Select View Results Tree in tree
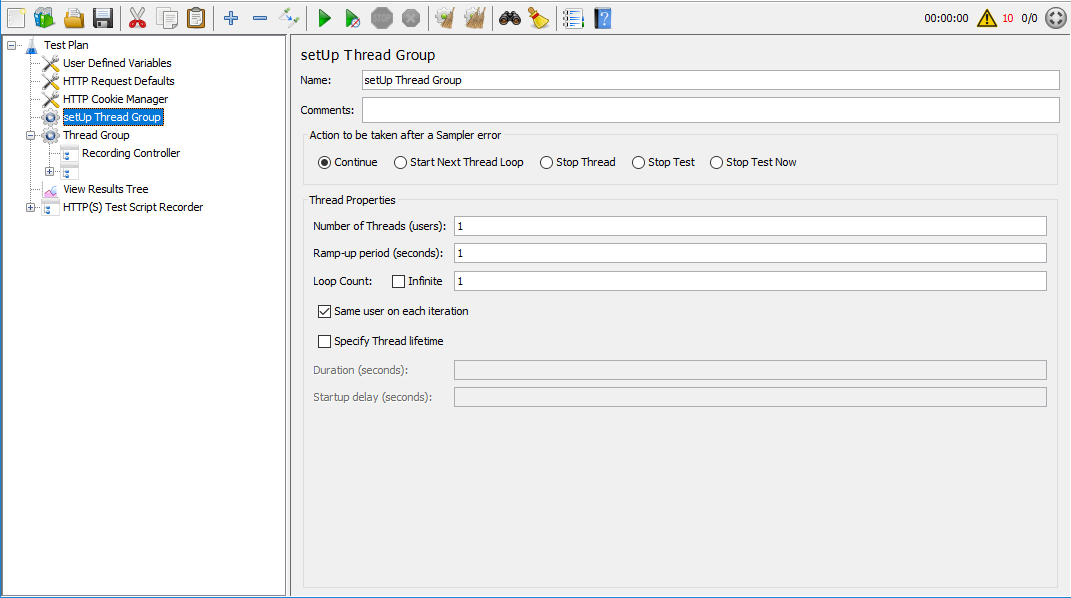Screen dimensions: 1071x598 coord(105,189)
